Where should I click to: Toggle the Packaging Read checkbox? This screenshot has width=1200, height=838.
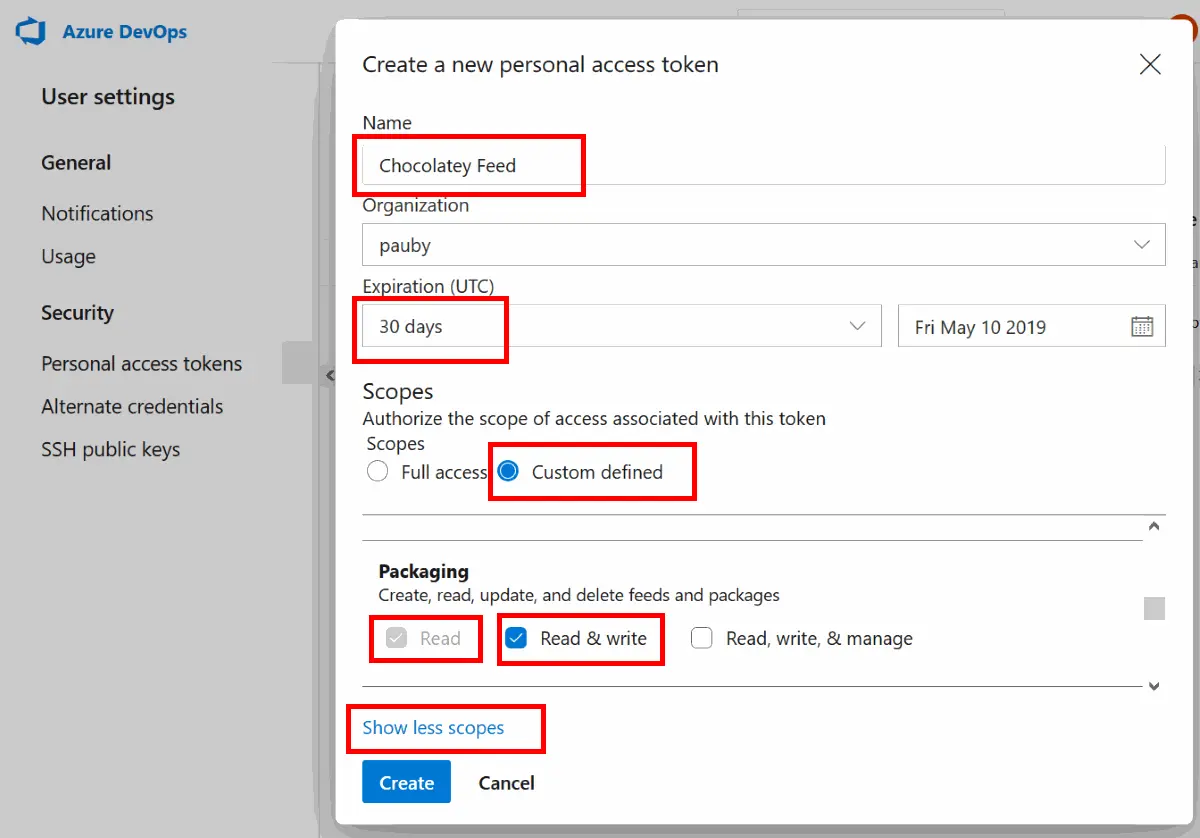[x=397, y=638]
